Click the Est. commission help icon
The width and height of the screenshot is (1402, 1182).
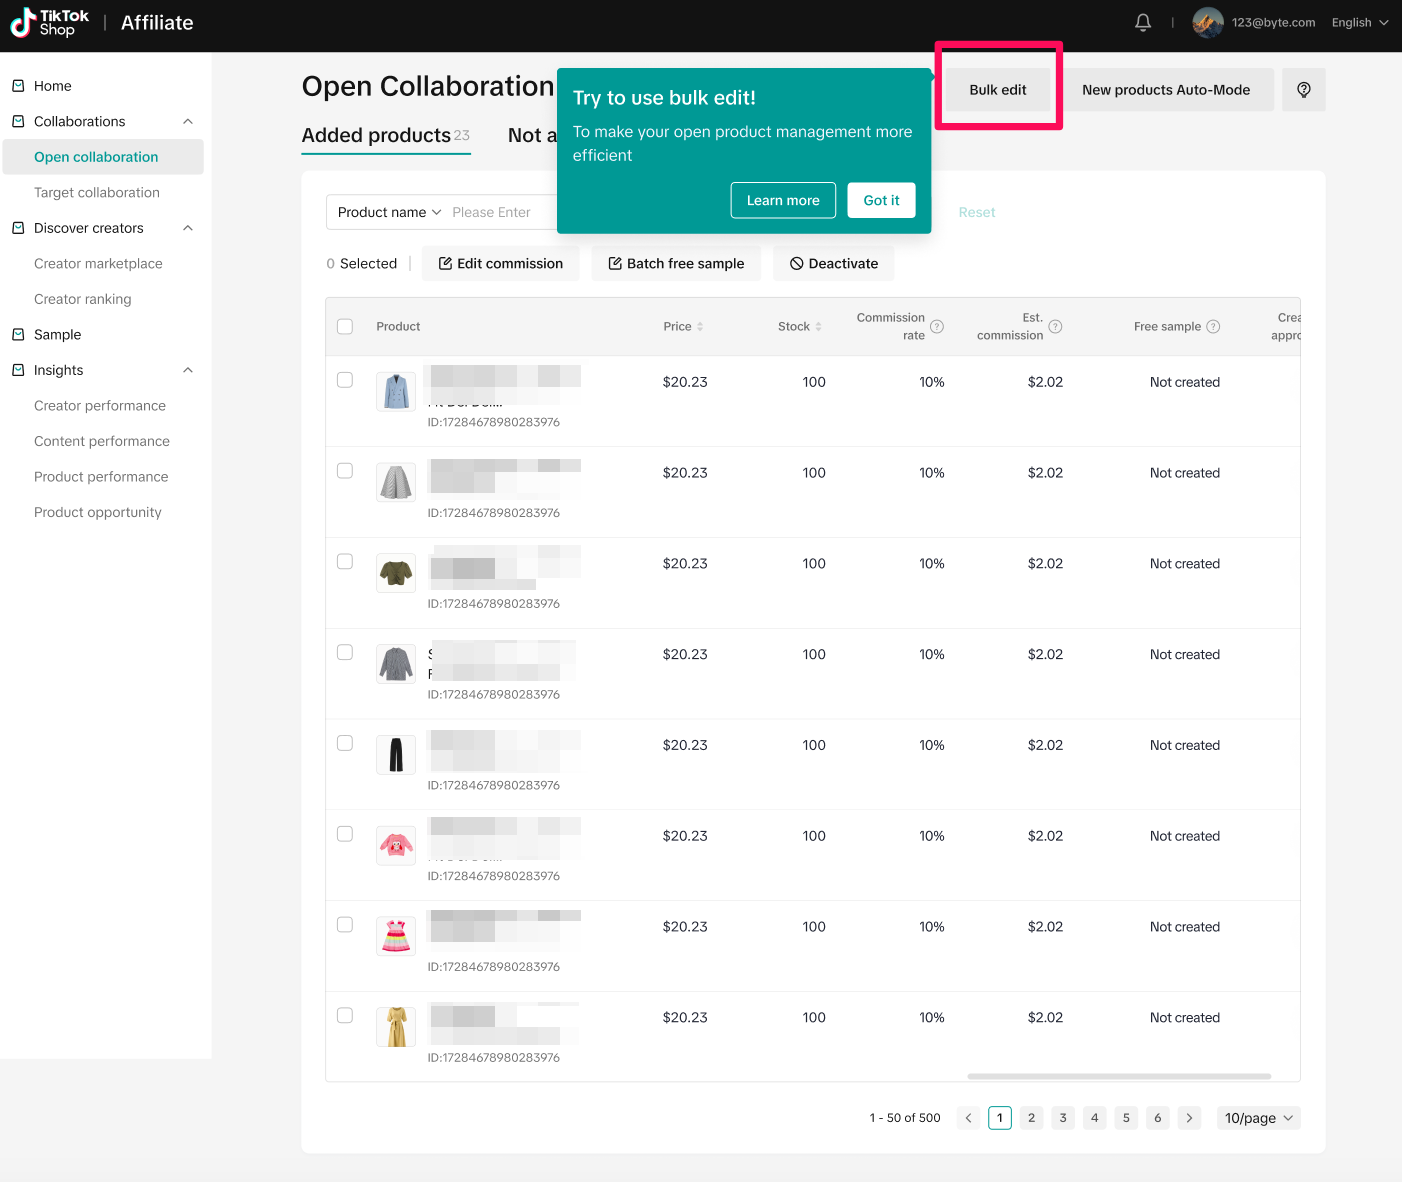pos(1055,326)
